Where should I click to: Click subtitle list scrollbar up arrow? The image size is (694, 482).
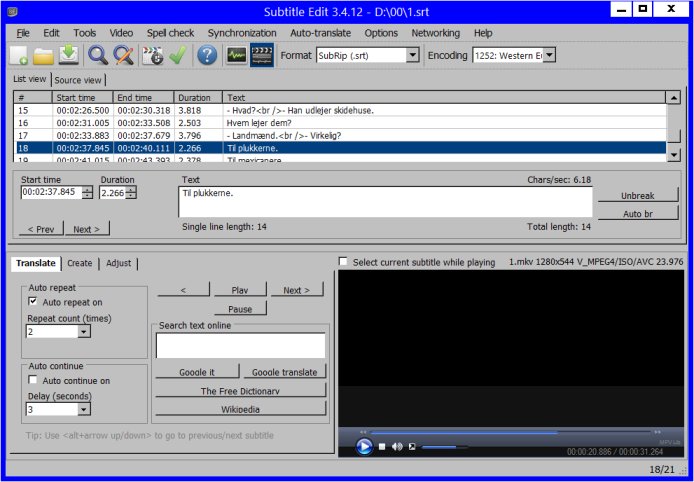673,98
